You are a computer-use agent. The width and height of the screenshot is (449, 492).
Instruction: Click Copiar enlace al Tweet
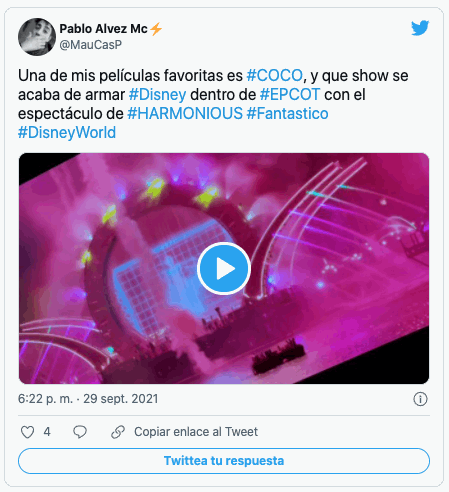tap(196, 432)
